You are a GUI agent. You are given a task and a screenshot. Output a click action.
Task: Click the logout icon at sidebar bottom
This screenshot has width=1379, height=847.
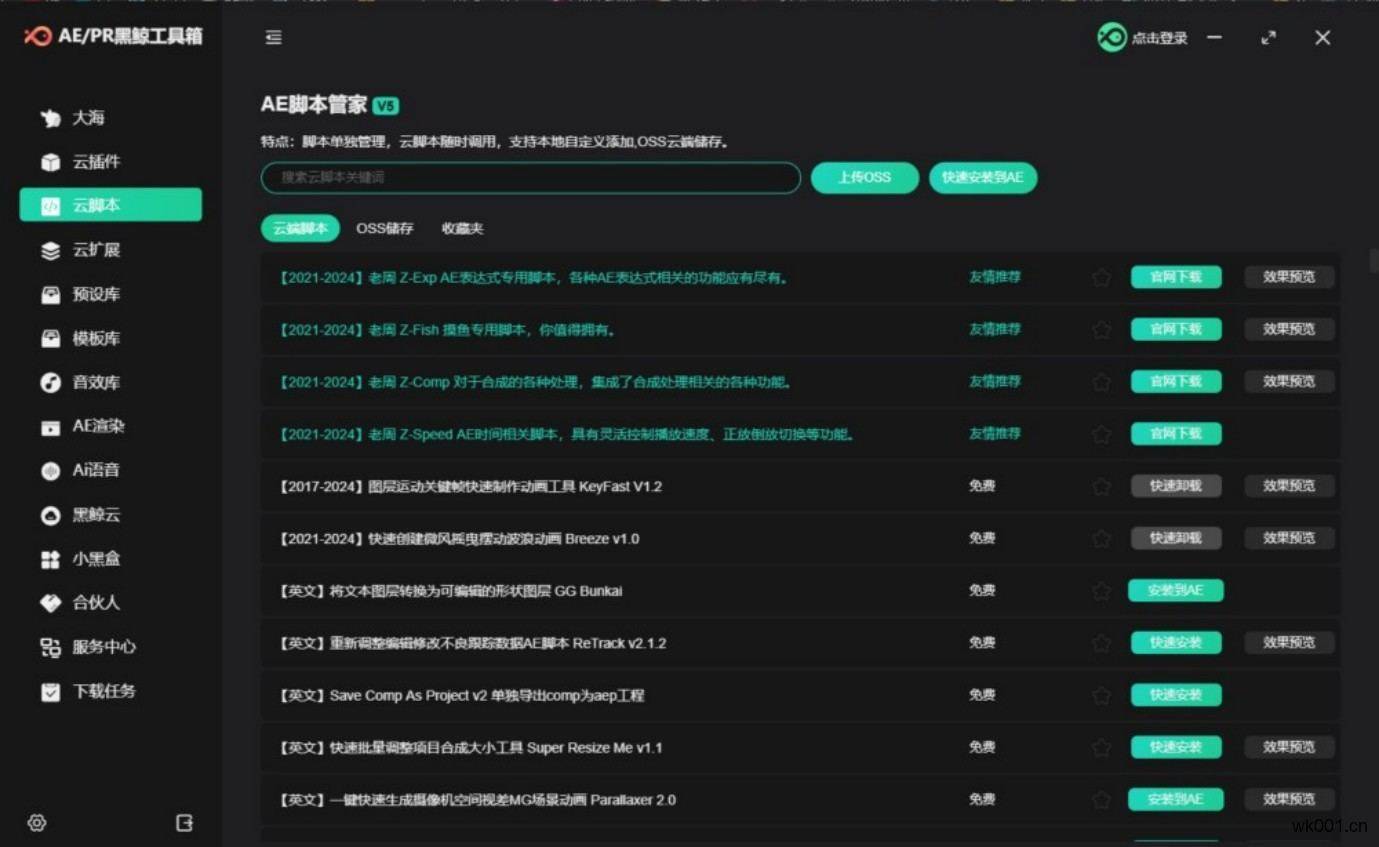coord(184,823)
